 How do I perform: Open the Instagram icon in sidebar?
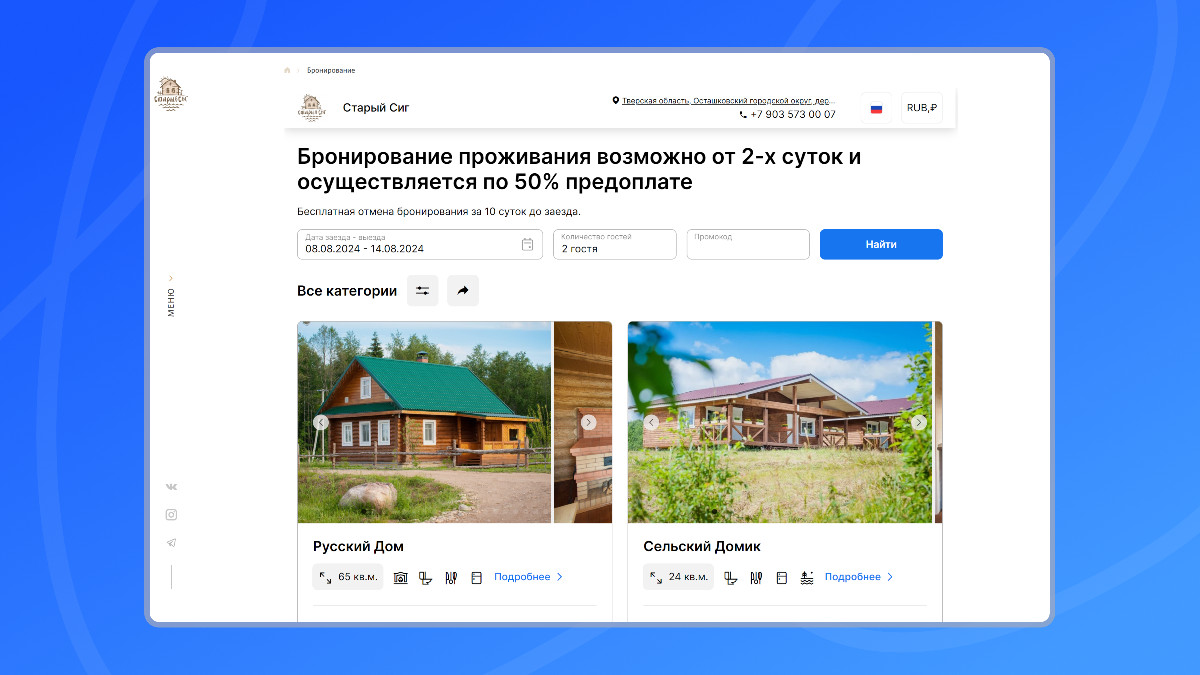coord(171,515)
